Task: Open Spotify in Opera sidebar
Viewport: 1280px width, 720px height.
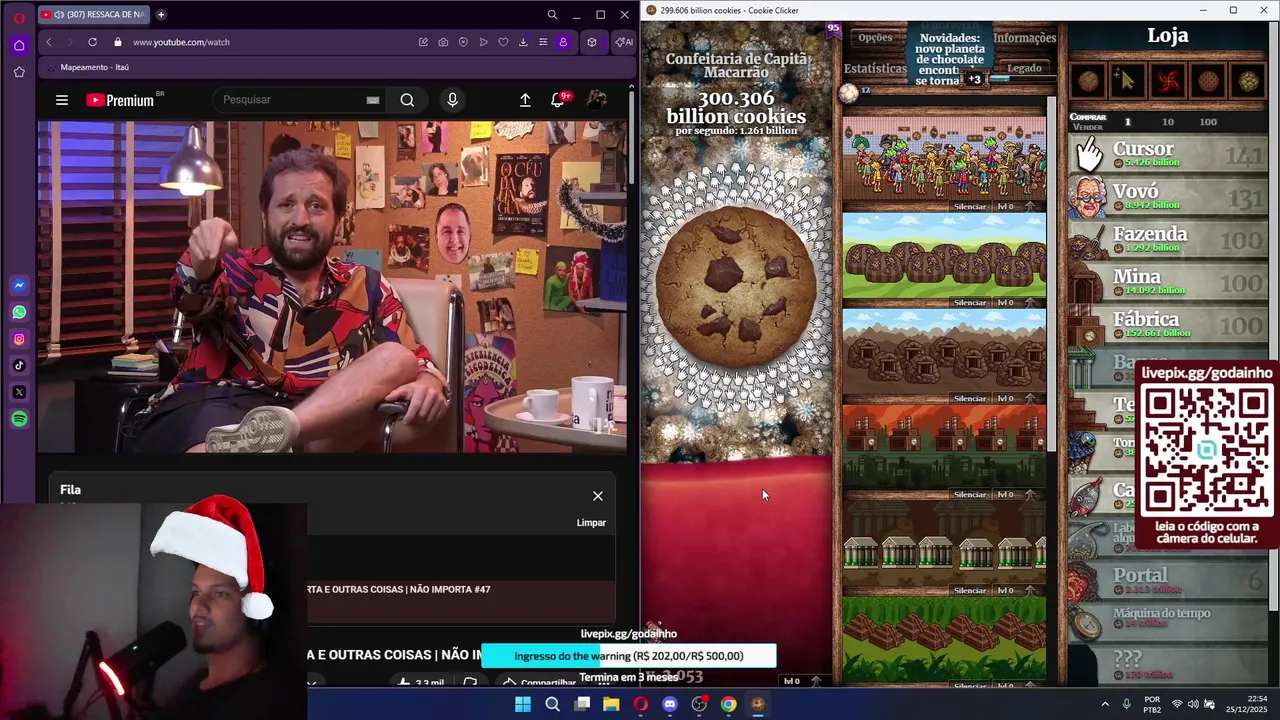Action: coord(19,419)
